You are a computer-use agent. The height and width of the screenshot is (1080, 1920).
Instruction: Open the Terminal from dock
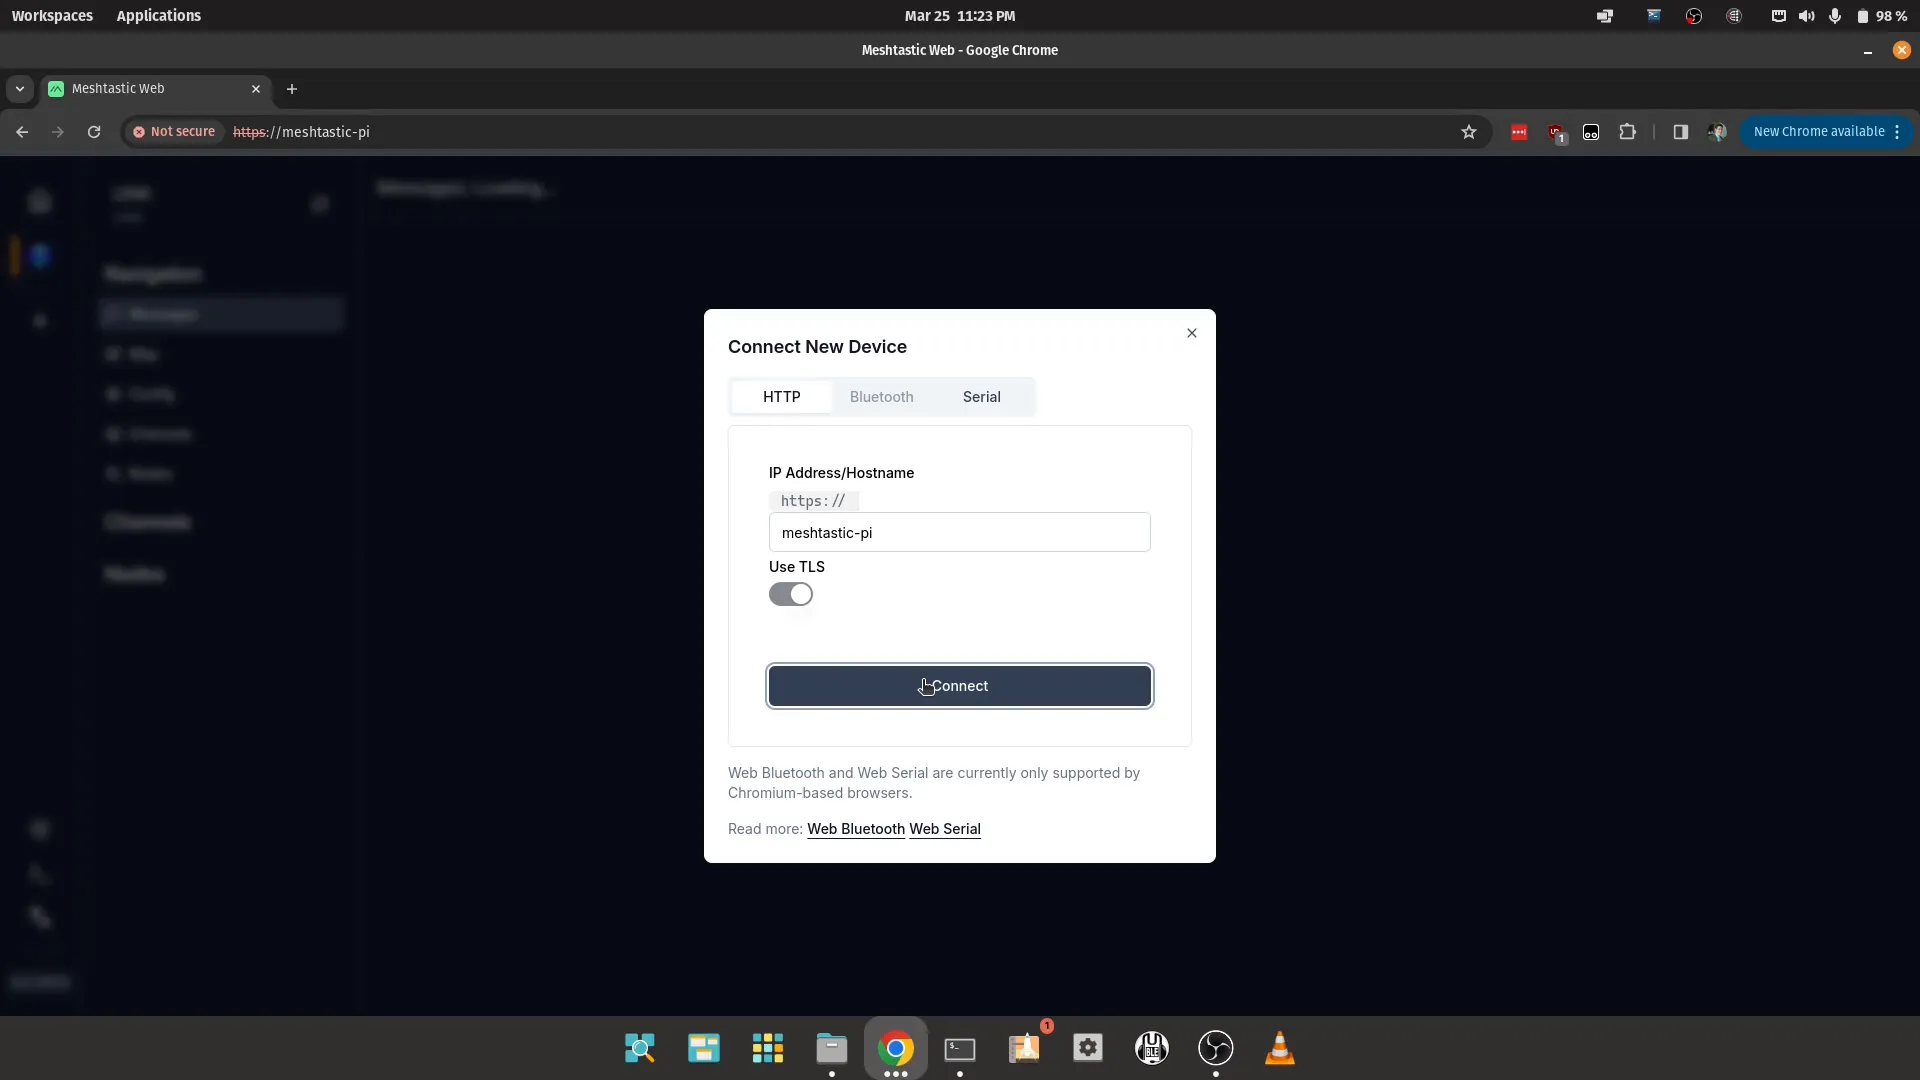960,1048
